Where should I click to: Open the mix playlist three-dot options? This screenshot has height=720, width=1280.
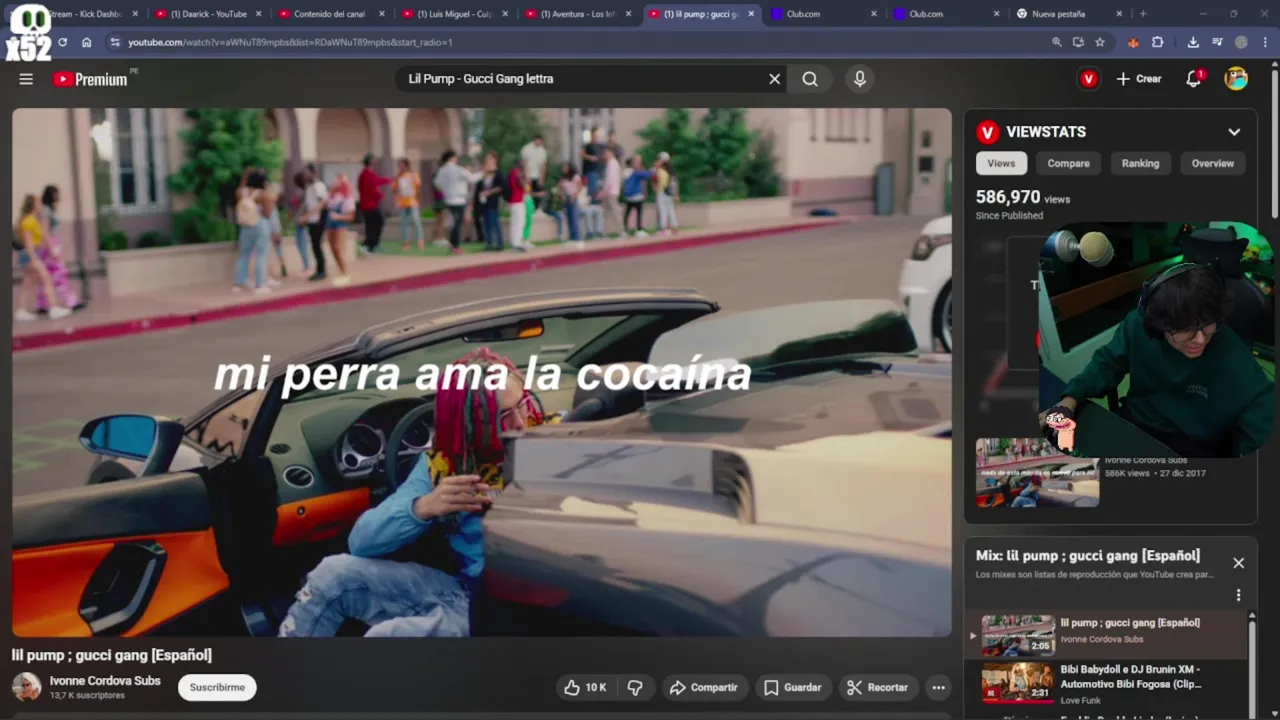click(1238, 595)
